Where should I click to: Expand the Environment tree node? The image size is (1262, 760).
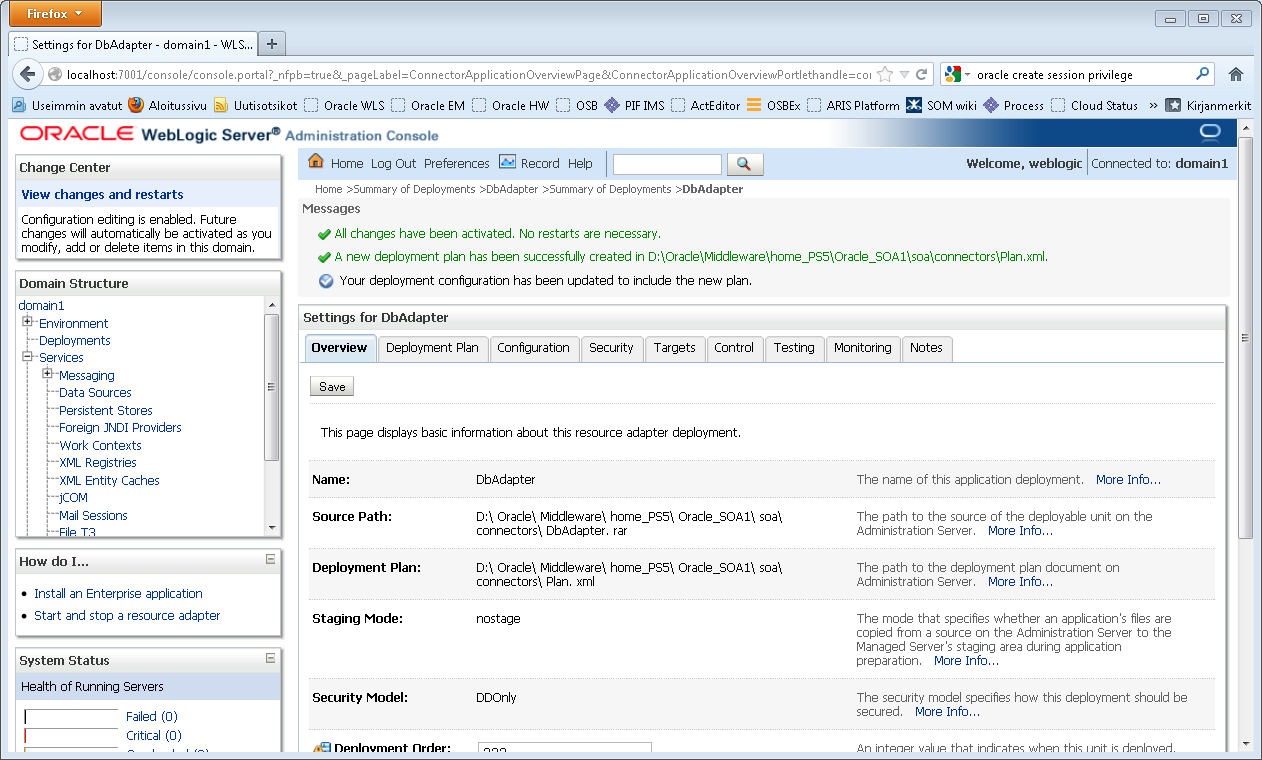[27, 322]
